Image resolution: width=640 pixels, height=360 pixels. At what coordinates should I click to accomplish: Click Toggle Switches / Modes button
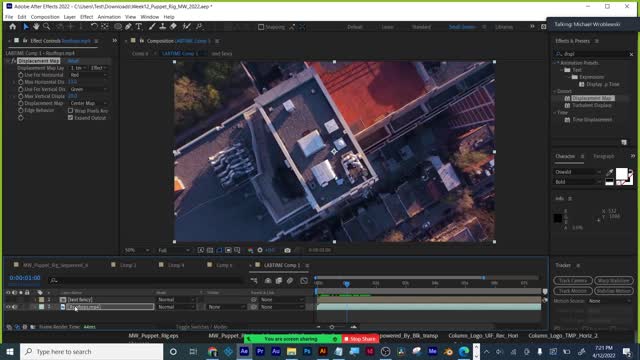[203, 327]
